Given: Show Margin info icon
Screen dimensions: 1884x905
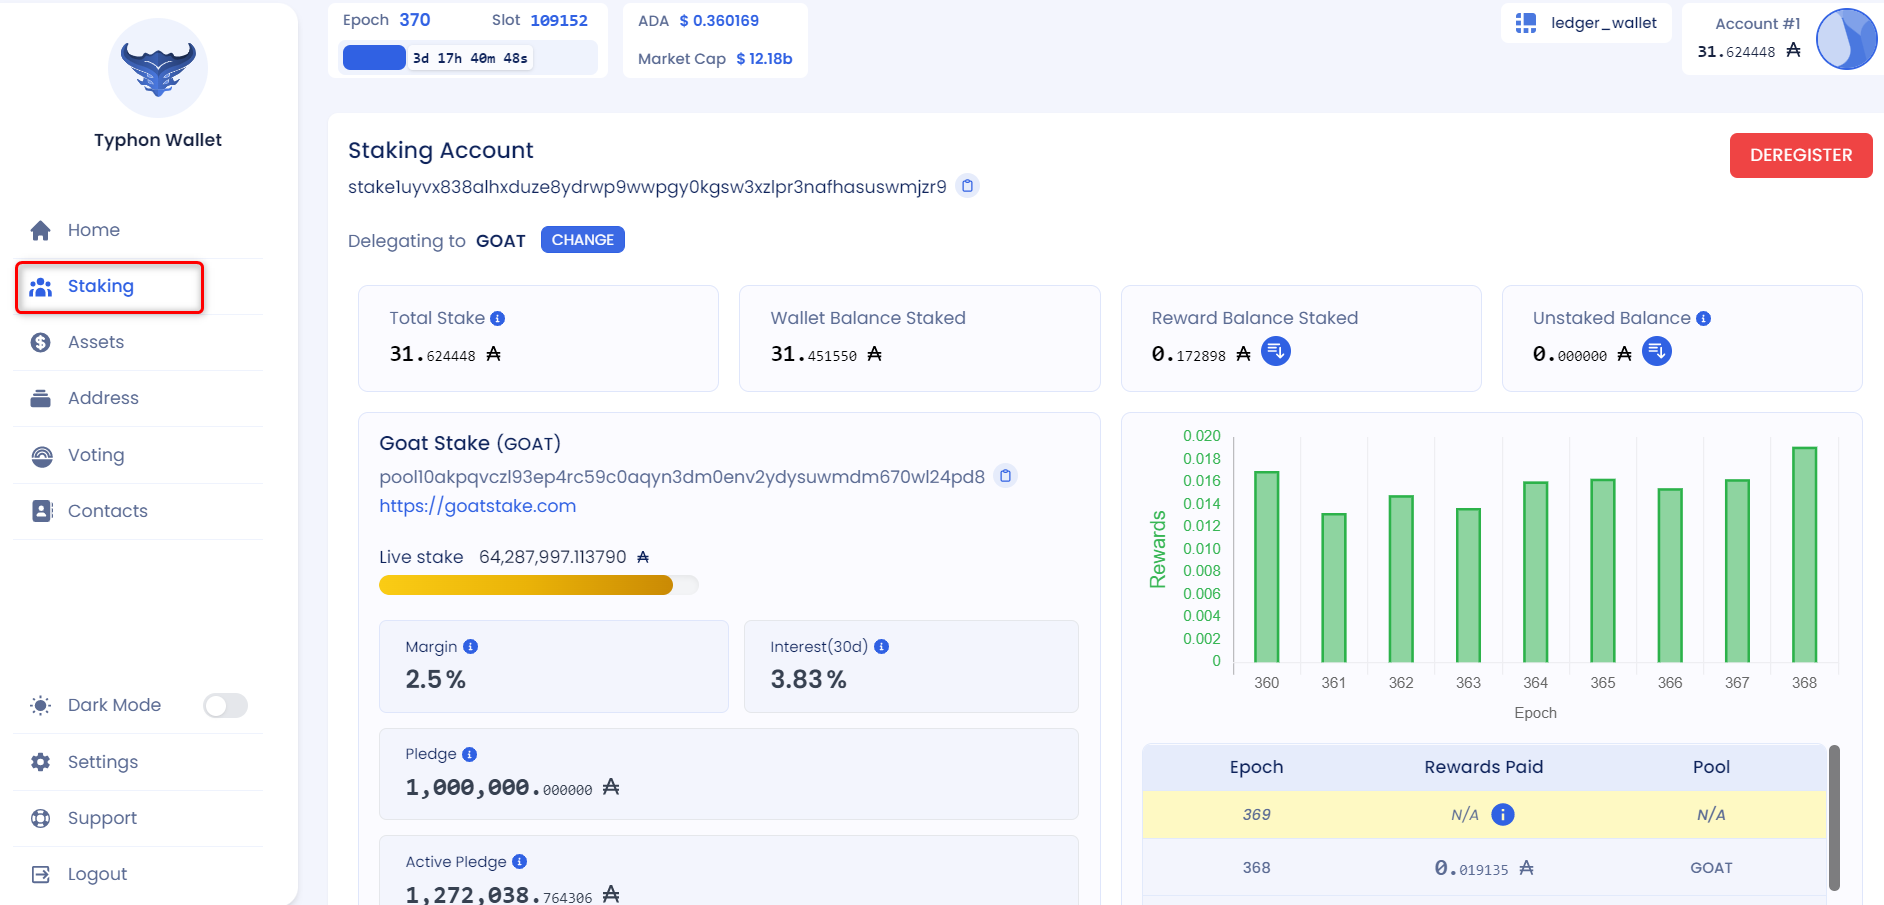Looking at the screenshot, I should (471, 647).
